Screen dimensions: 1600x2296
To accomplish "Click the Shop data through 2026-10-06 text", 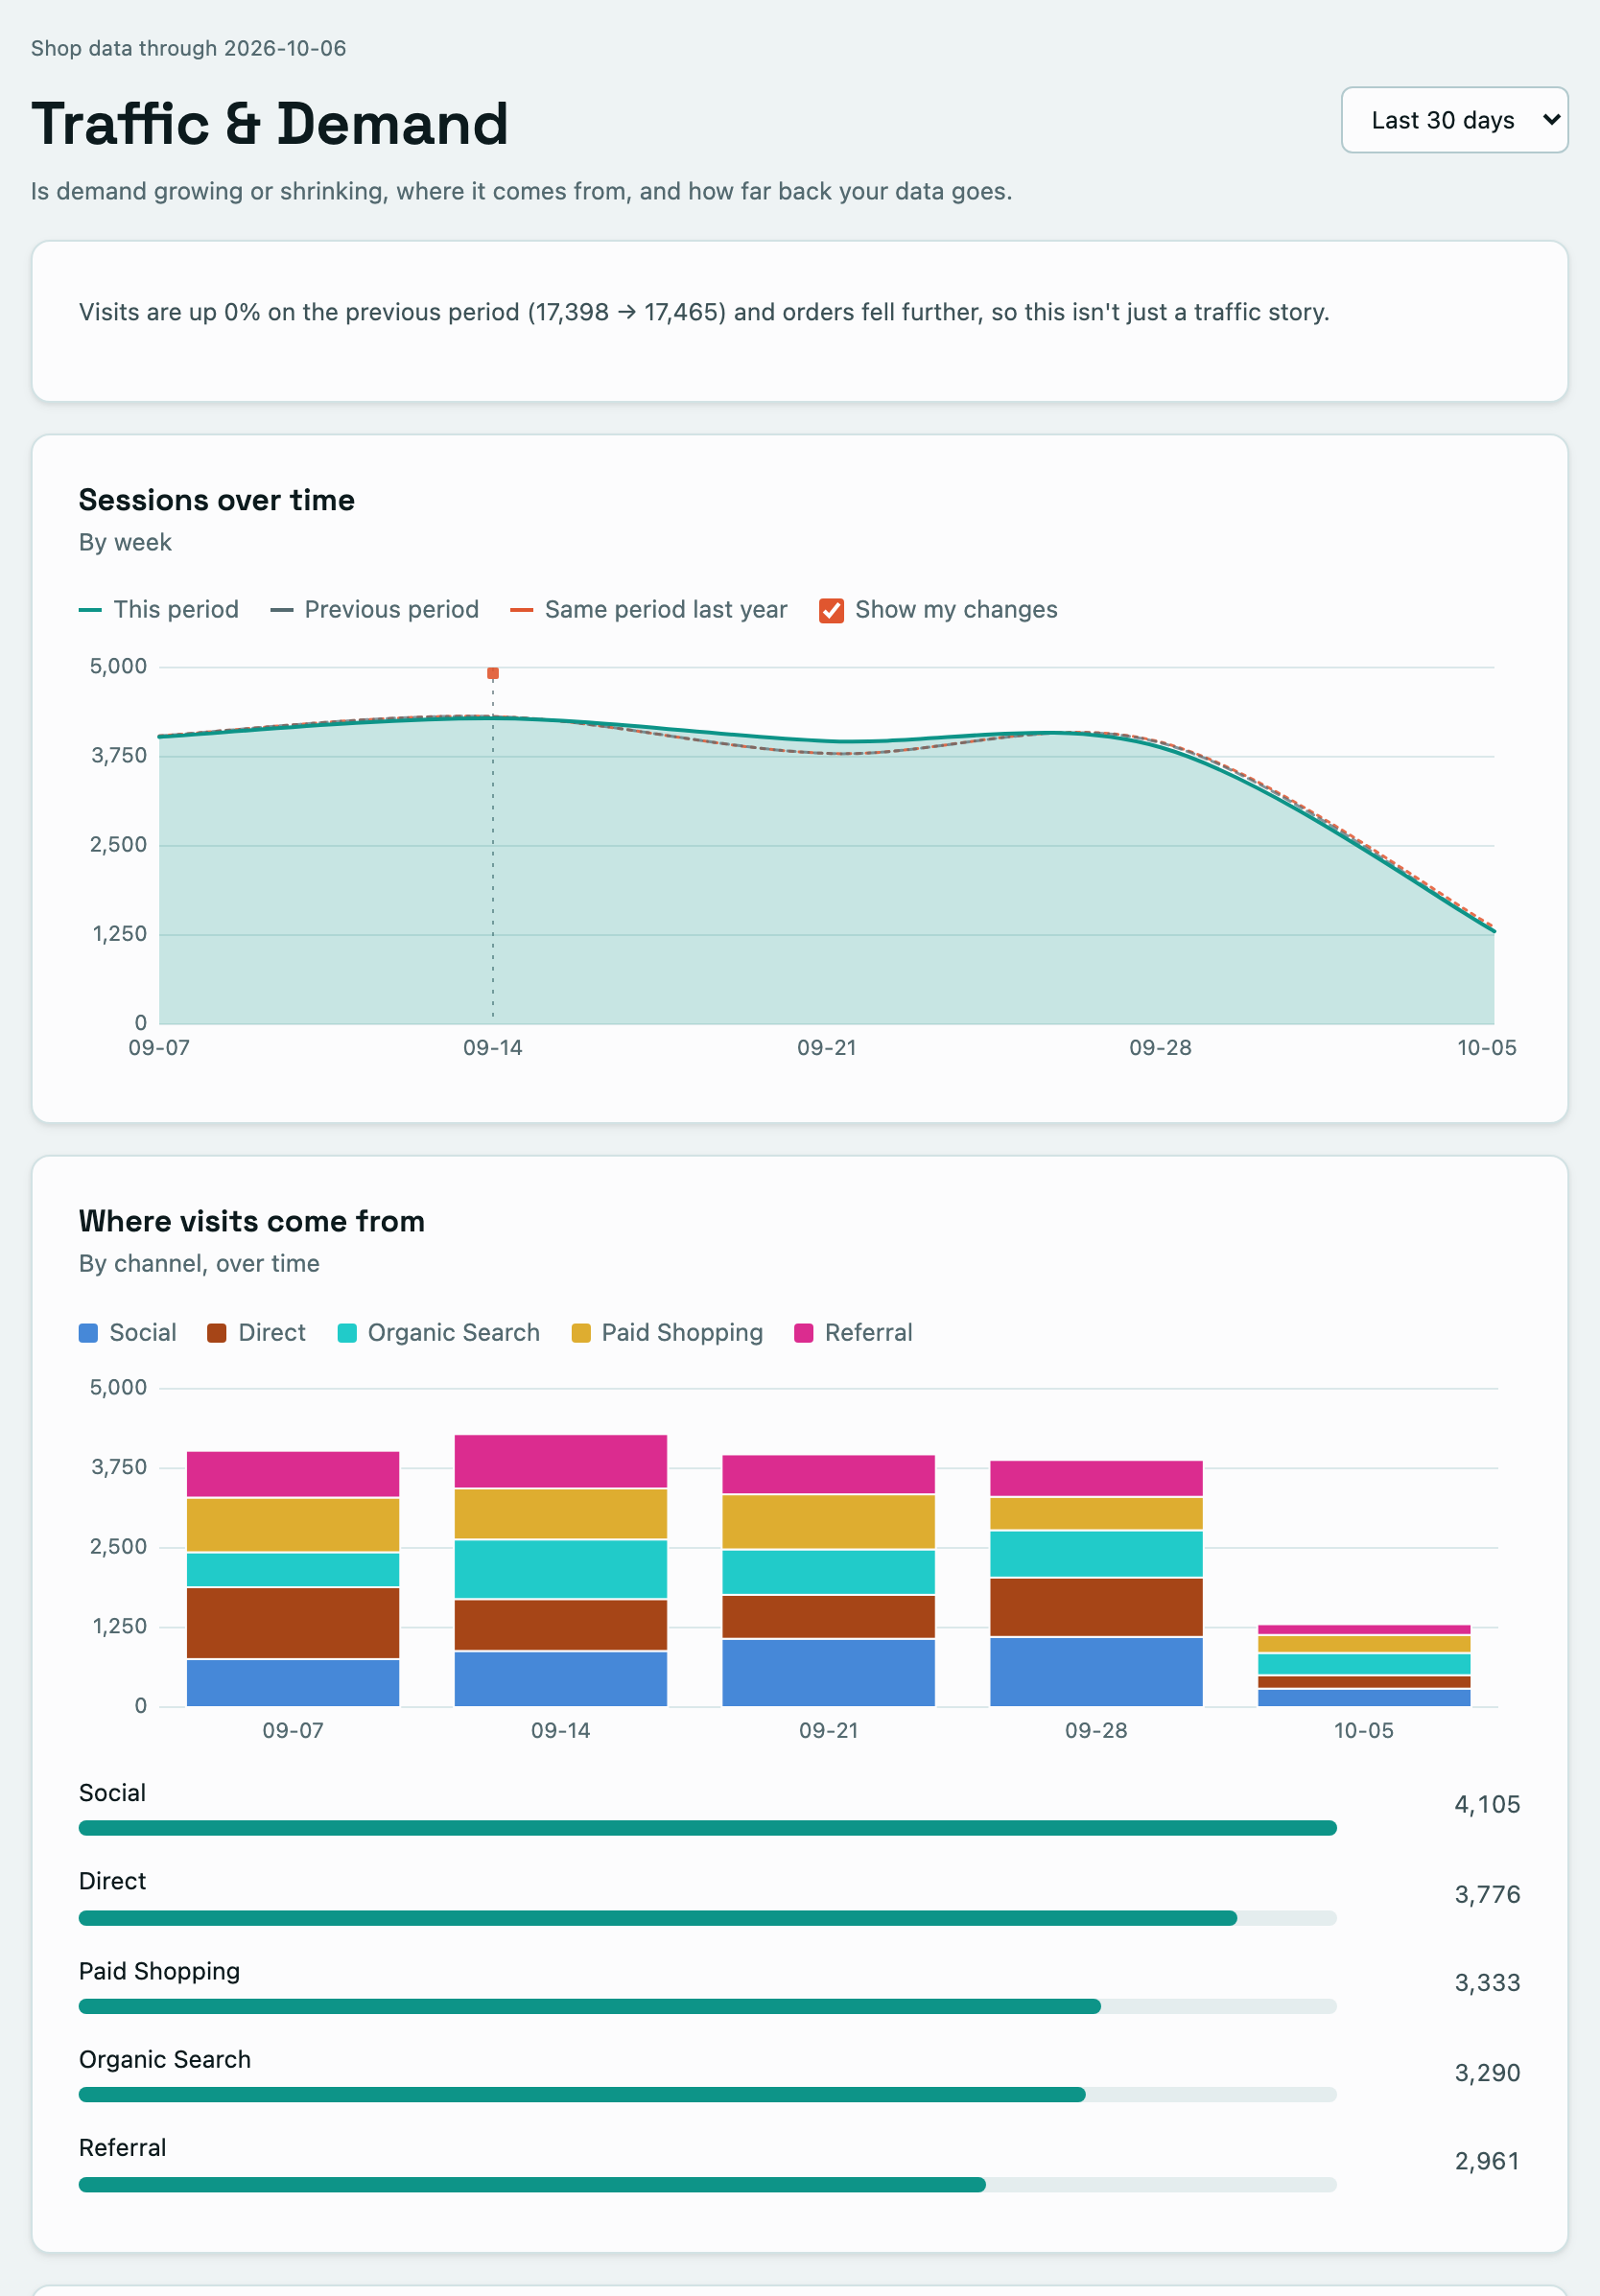I will tap(189, 48).
